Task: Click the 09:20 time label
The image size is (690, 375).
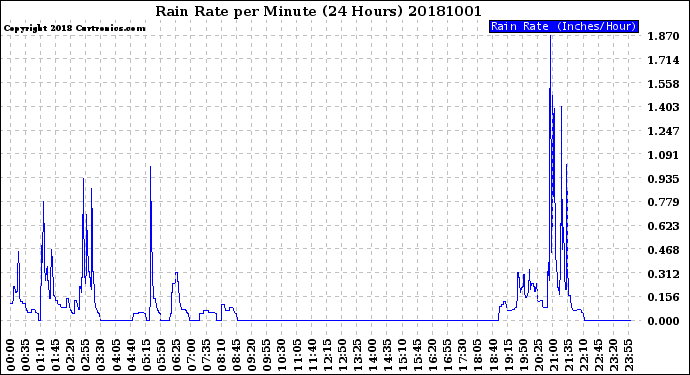Action: (x=252, y=355)
